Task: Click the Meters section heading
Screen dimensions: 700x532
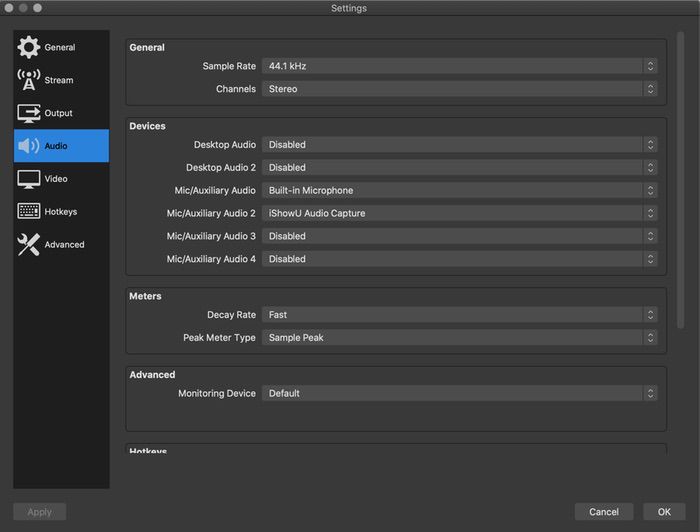Action: pos(145,296)
